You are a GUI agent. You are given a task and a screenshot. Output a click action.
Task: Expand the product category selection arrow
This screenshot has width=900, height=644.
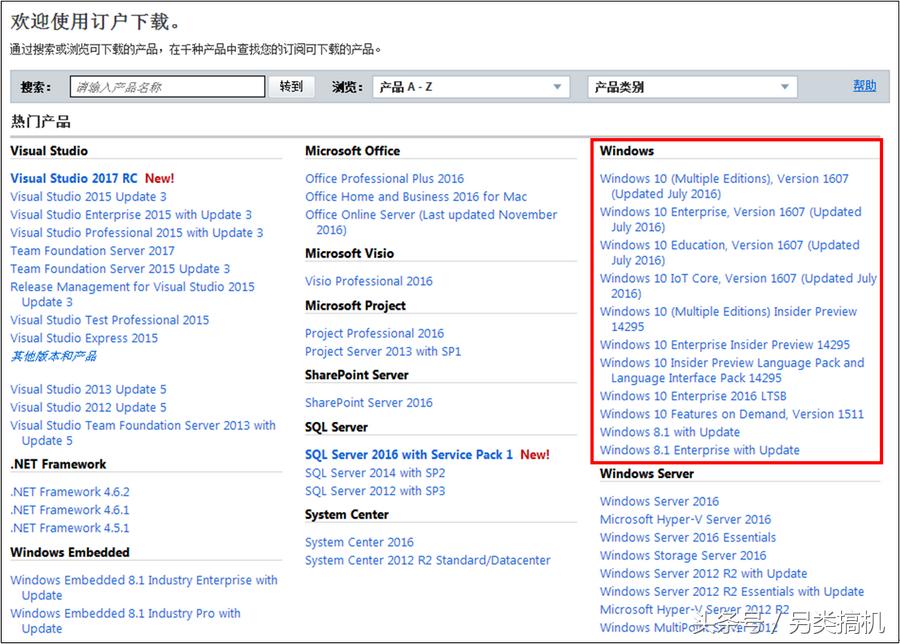coord(785,86)
